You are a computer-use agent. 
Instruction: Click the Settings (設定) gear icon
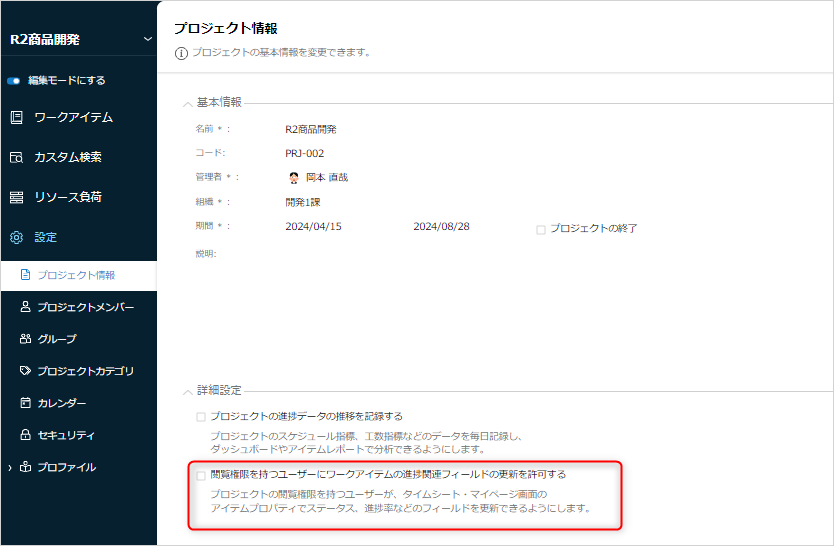coord(16,237)
